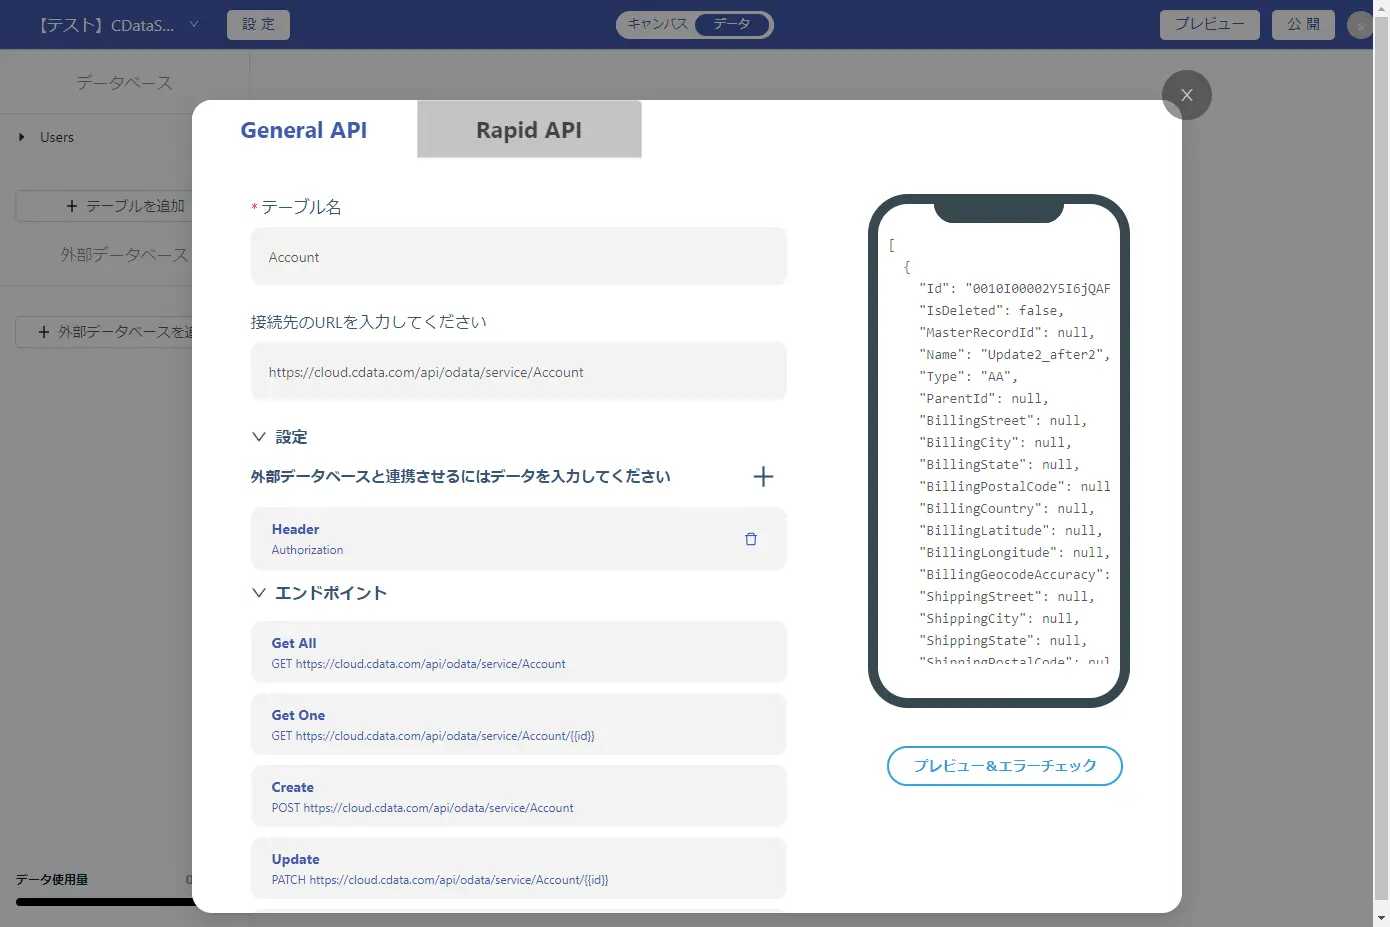Collapse the 設定 section chevron

tap(259, 437)
